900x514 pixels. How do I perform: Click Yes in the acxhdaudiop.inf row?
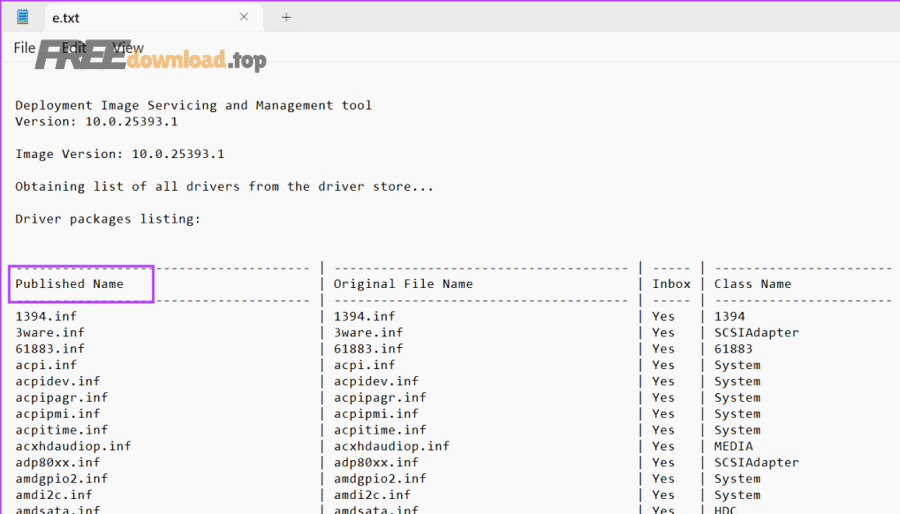[663, 446]
